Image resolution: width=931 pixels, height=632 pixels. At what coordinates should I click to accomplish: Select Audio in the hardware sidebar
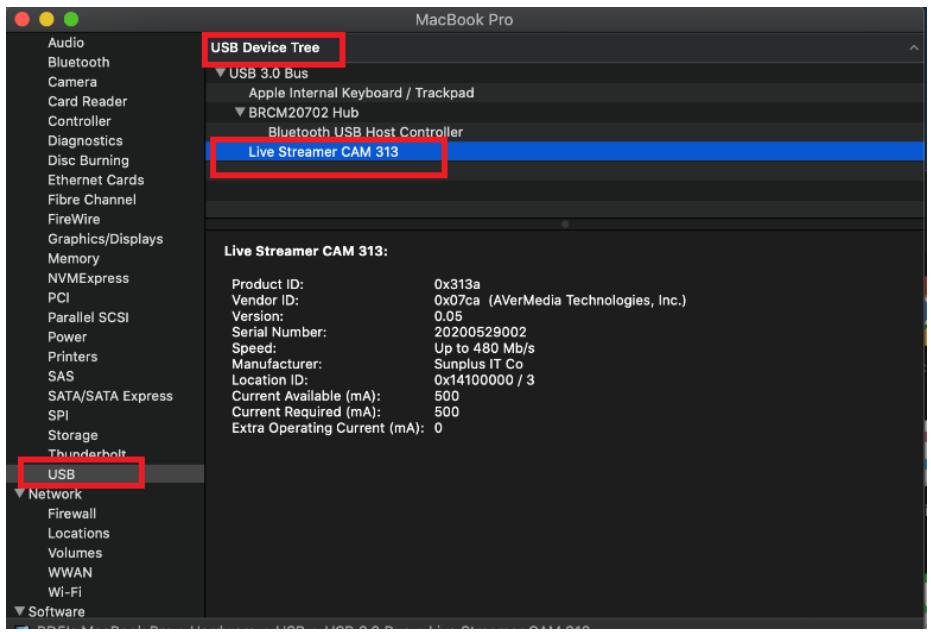(x=66, y=43)
